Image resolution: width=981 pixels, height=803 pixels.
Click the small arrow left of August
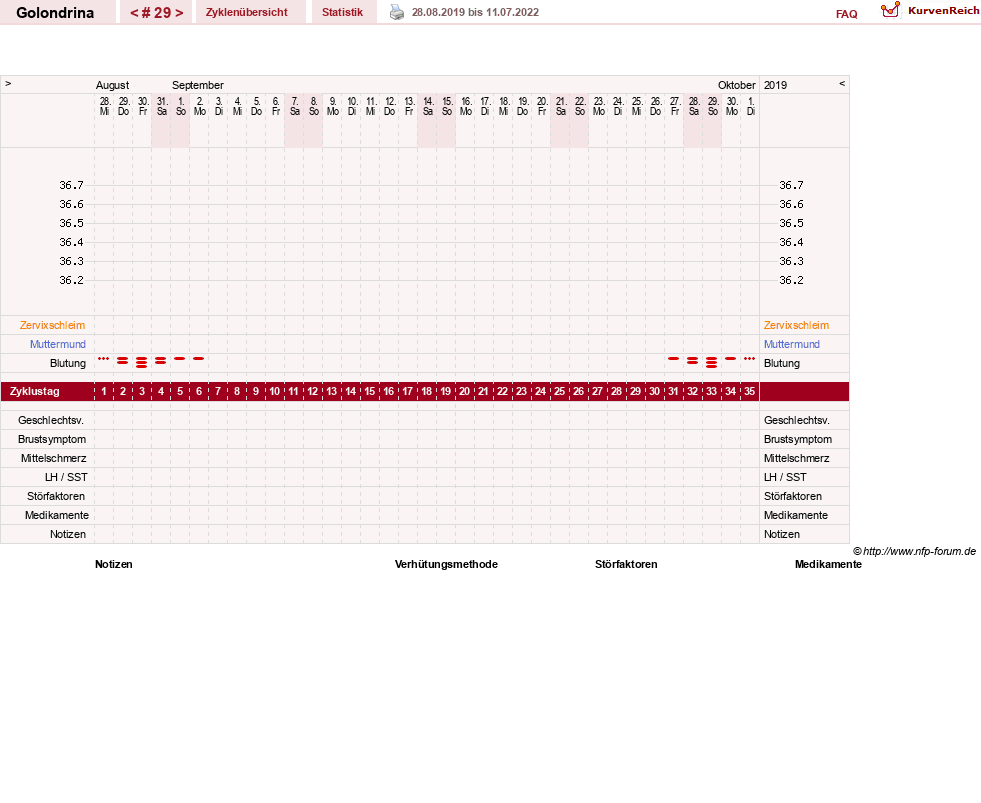coord(8,83)
